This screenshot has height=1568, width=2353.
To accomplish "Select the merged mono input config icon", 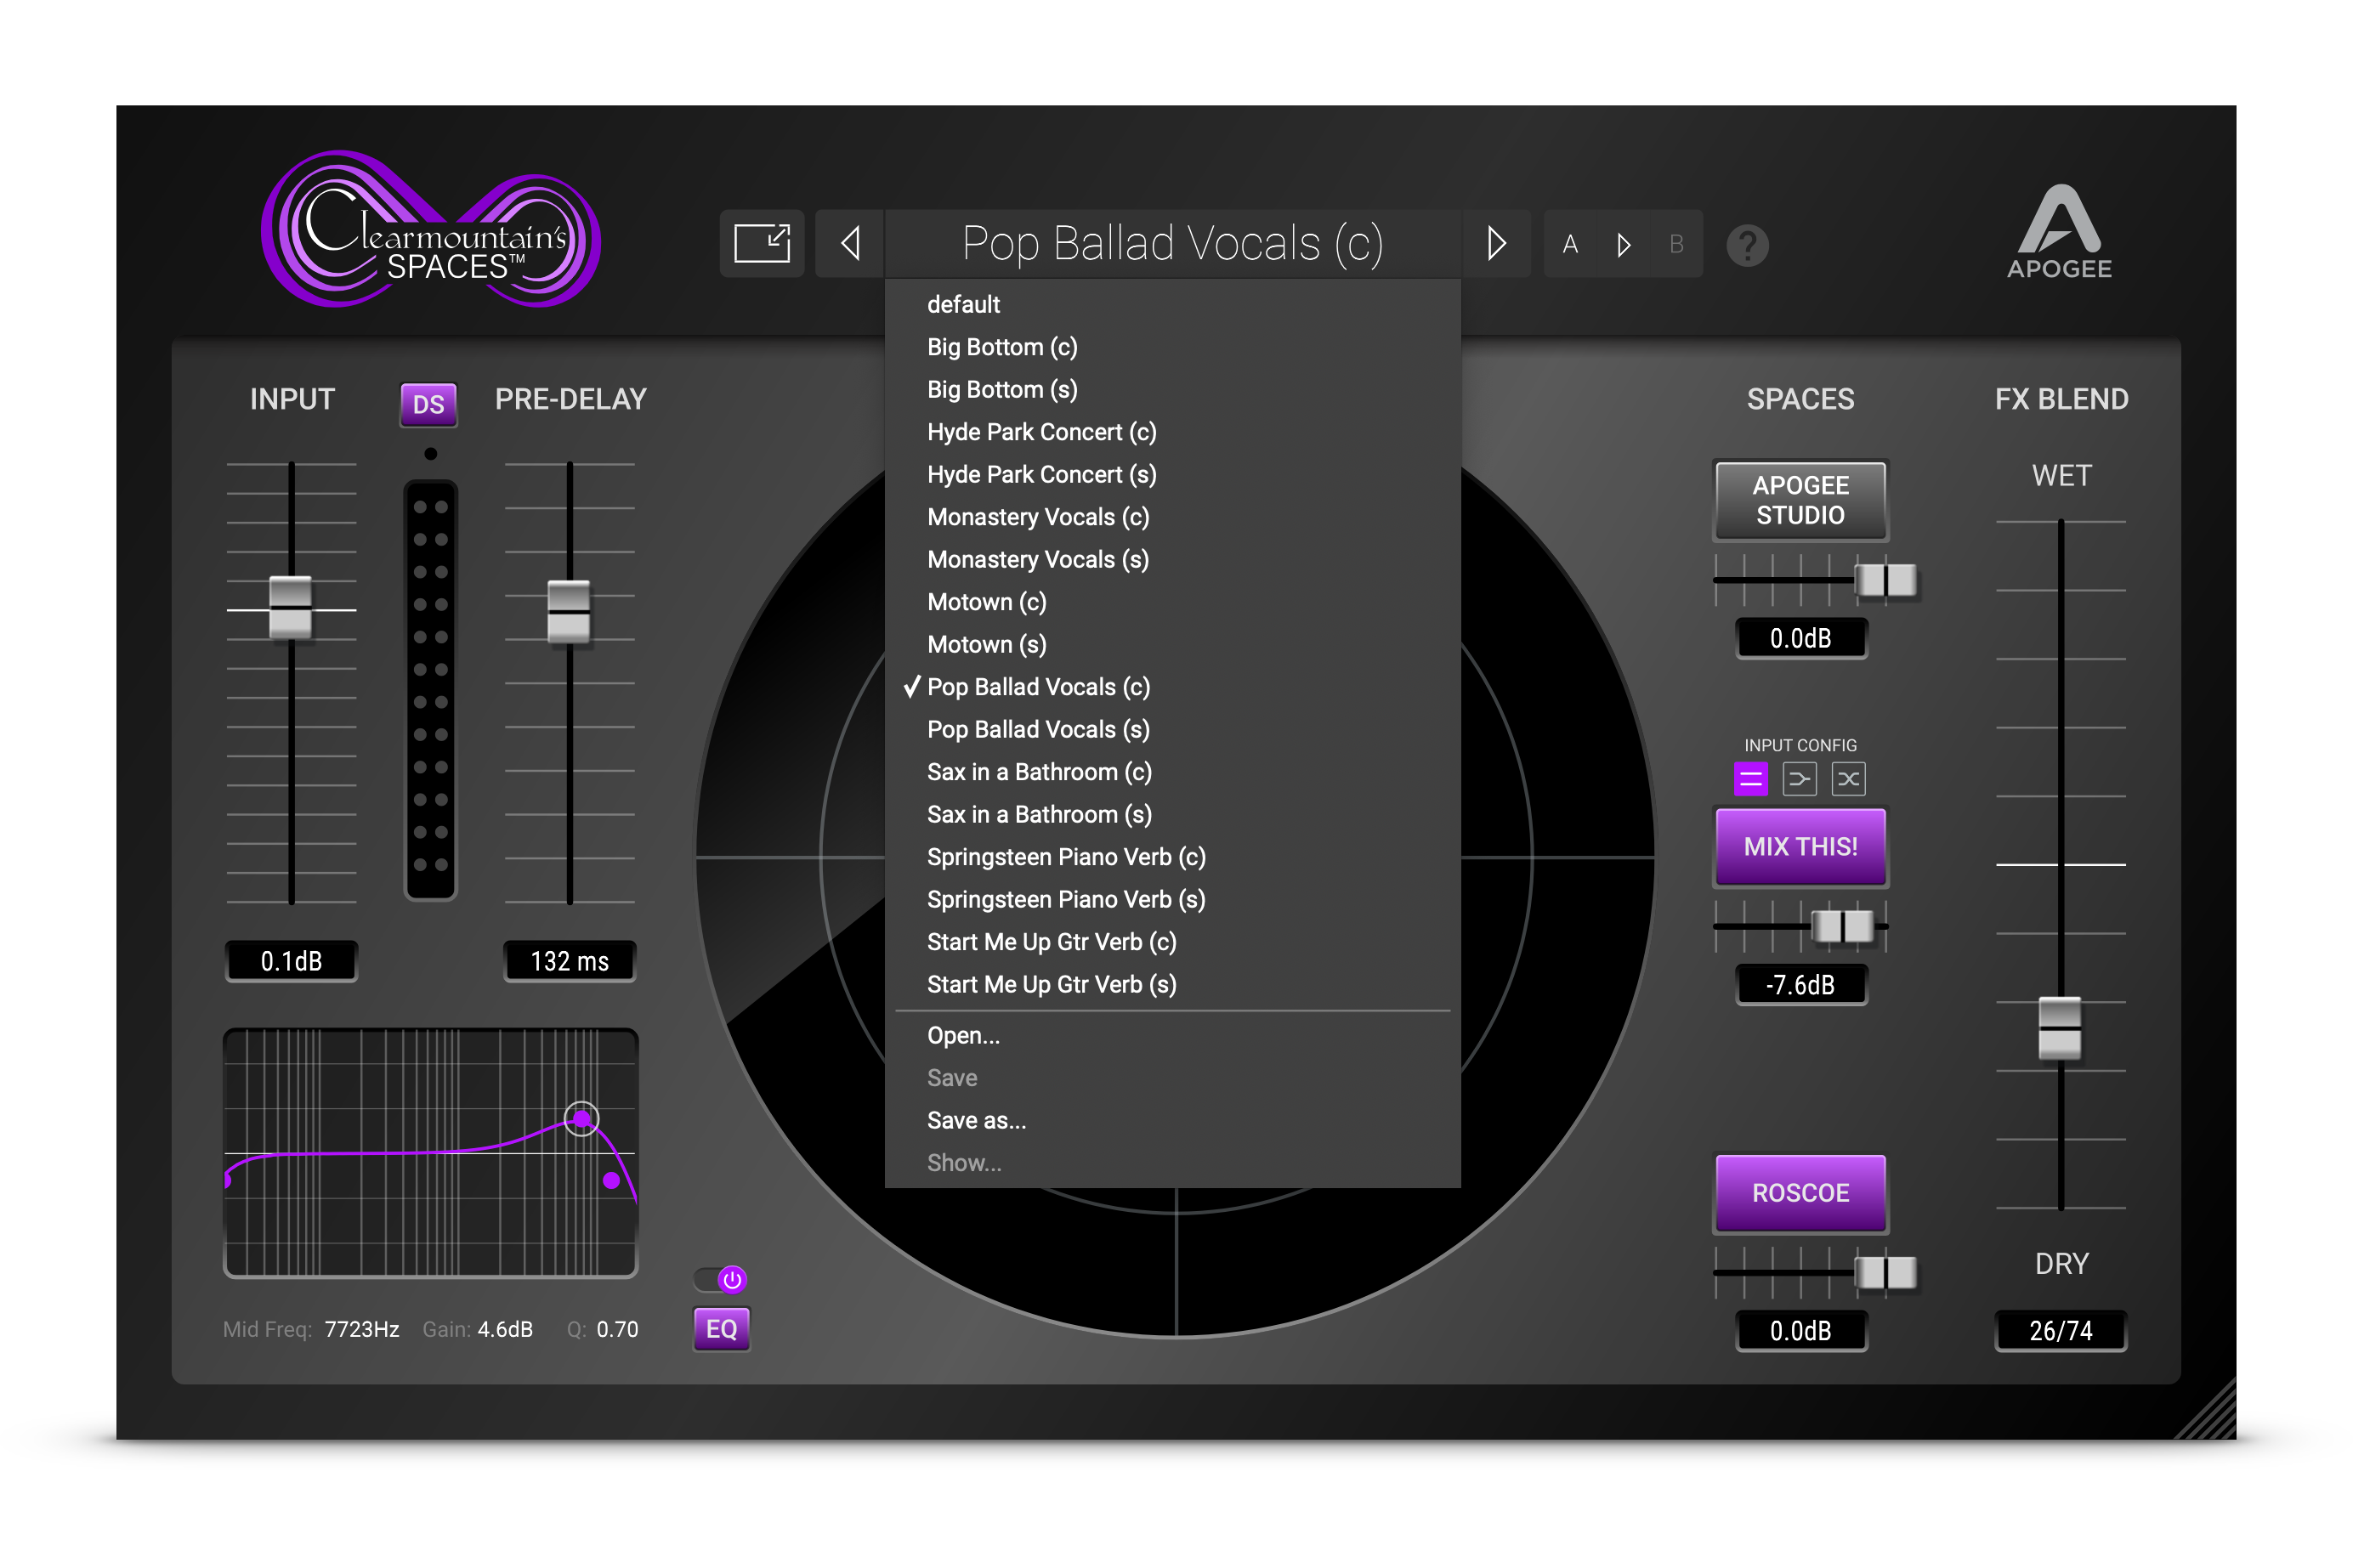I will (1798, 779).
